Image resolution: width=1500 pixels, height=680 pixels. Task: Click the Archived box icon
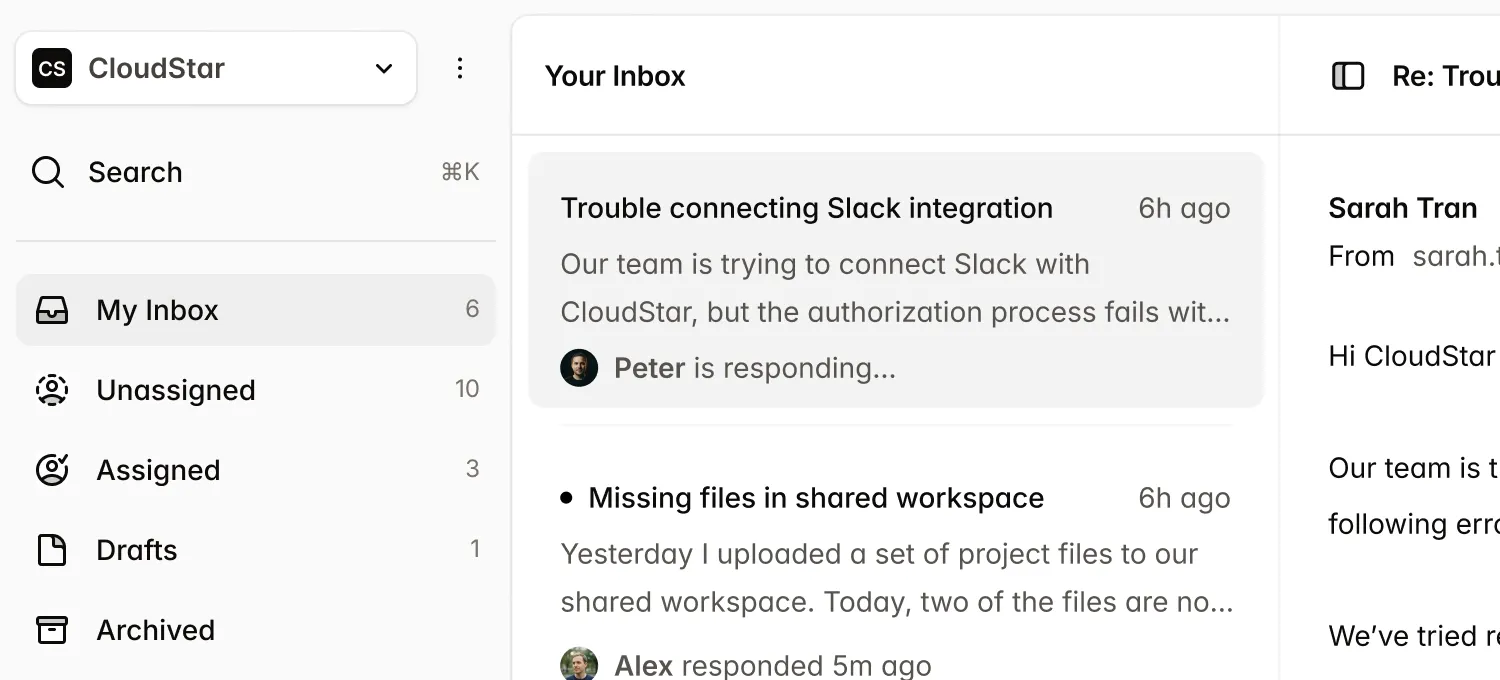pos(52,630)
